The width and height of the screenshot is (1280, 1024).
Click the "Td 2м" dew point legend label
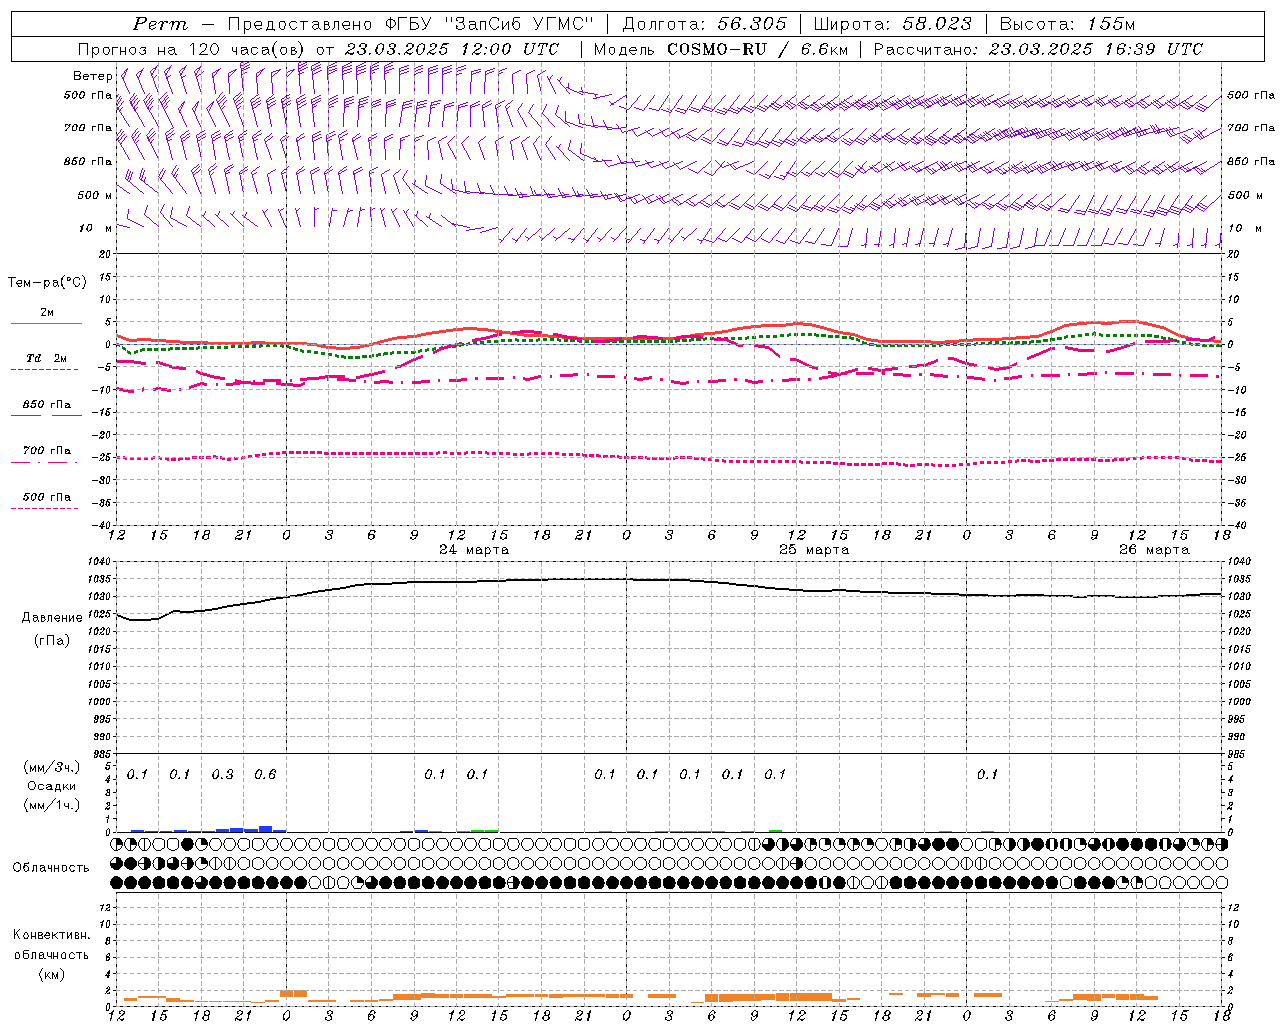(x=47, y=358)
